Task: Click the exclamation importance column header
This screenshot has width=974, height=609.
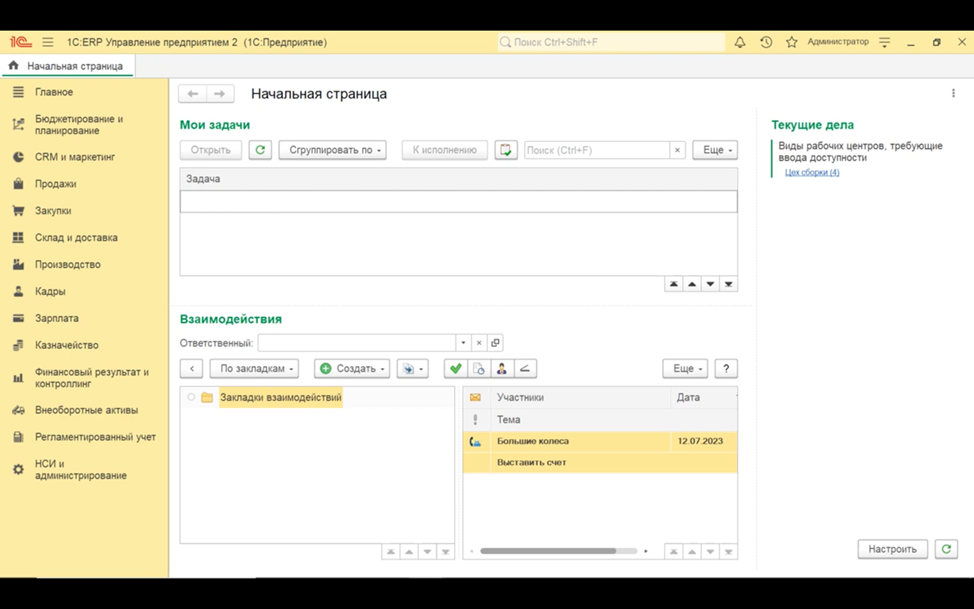Action: pos(475,419)
